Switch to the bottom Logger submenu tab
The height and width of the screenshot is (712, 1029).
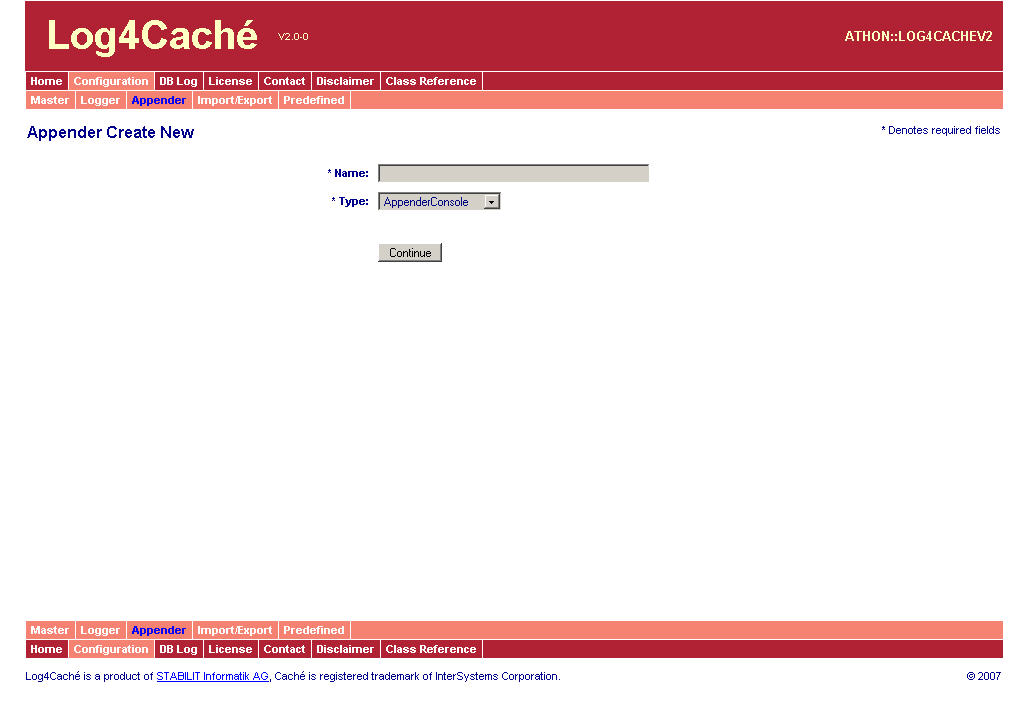(100, 630)
